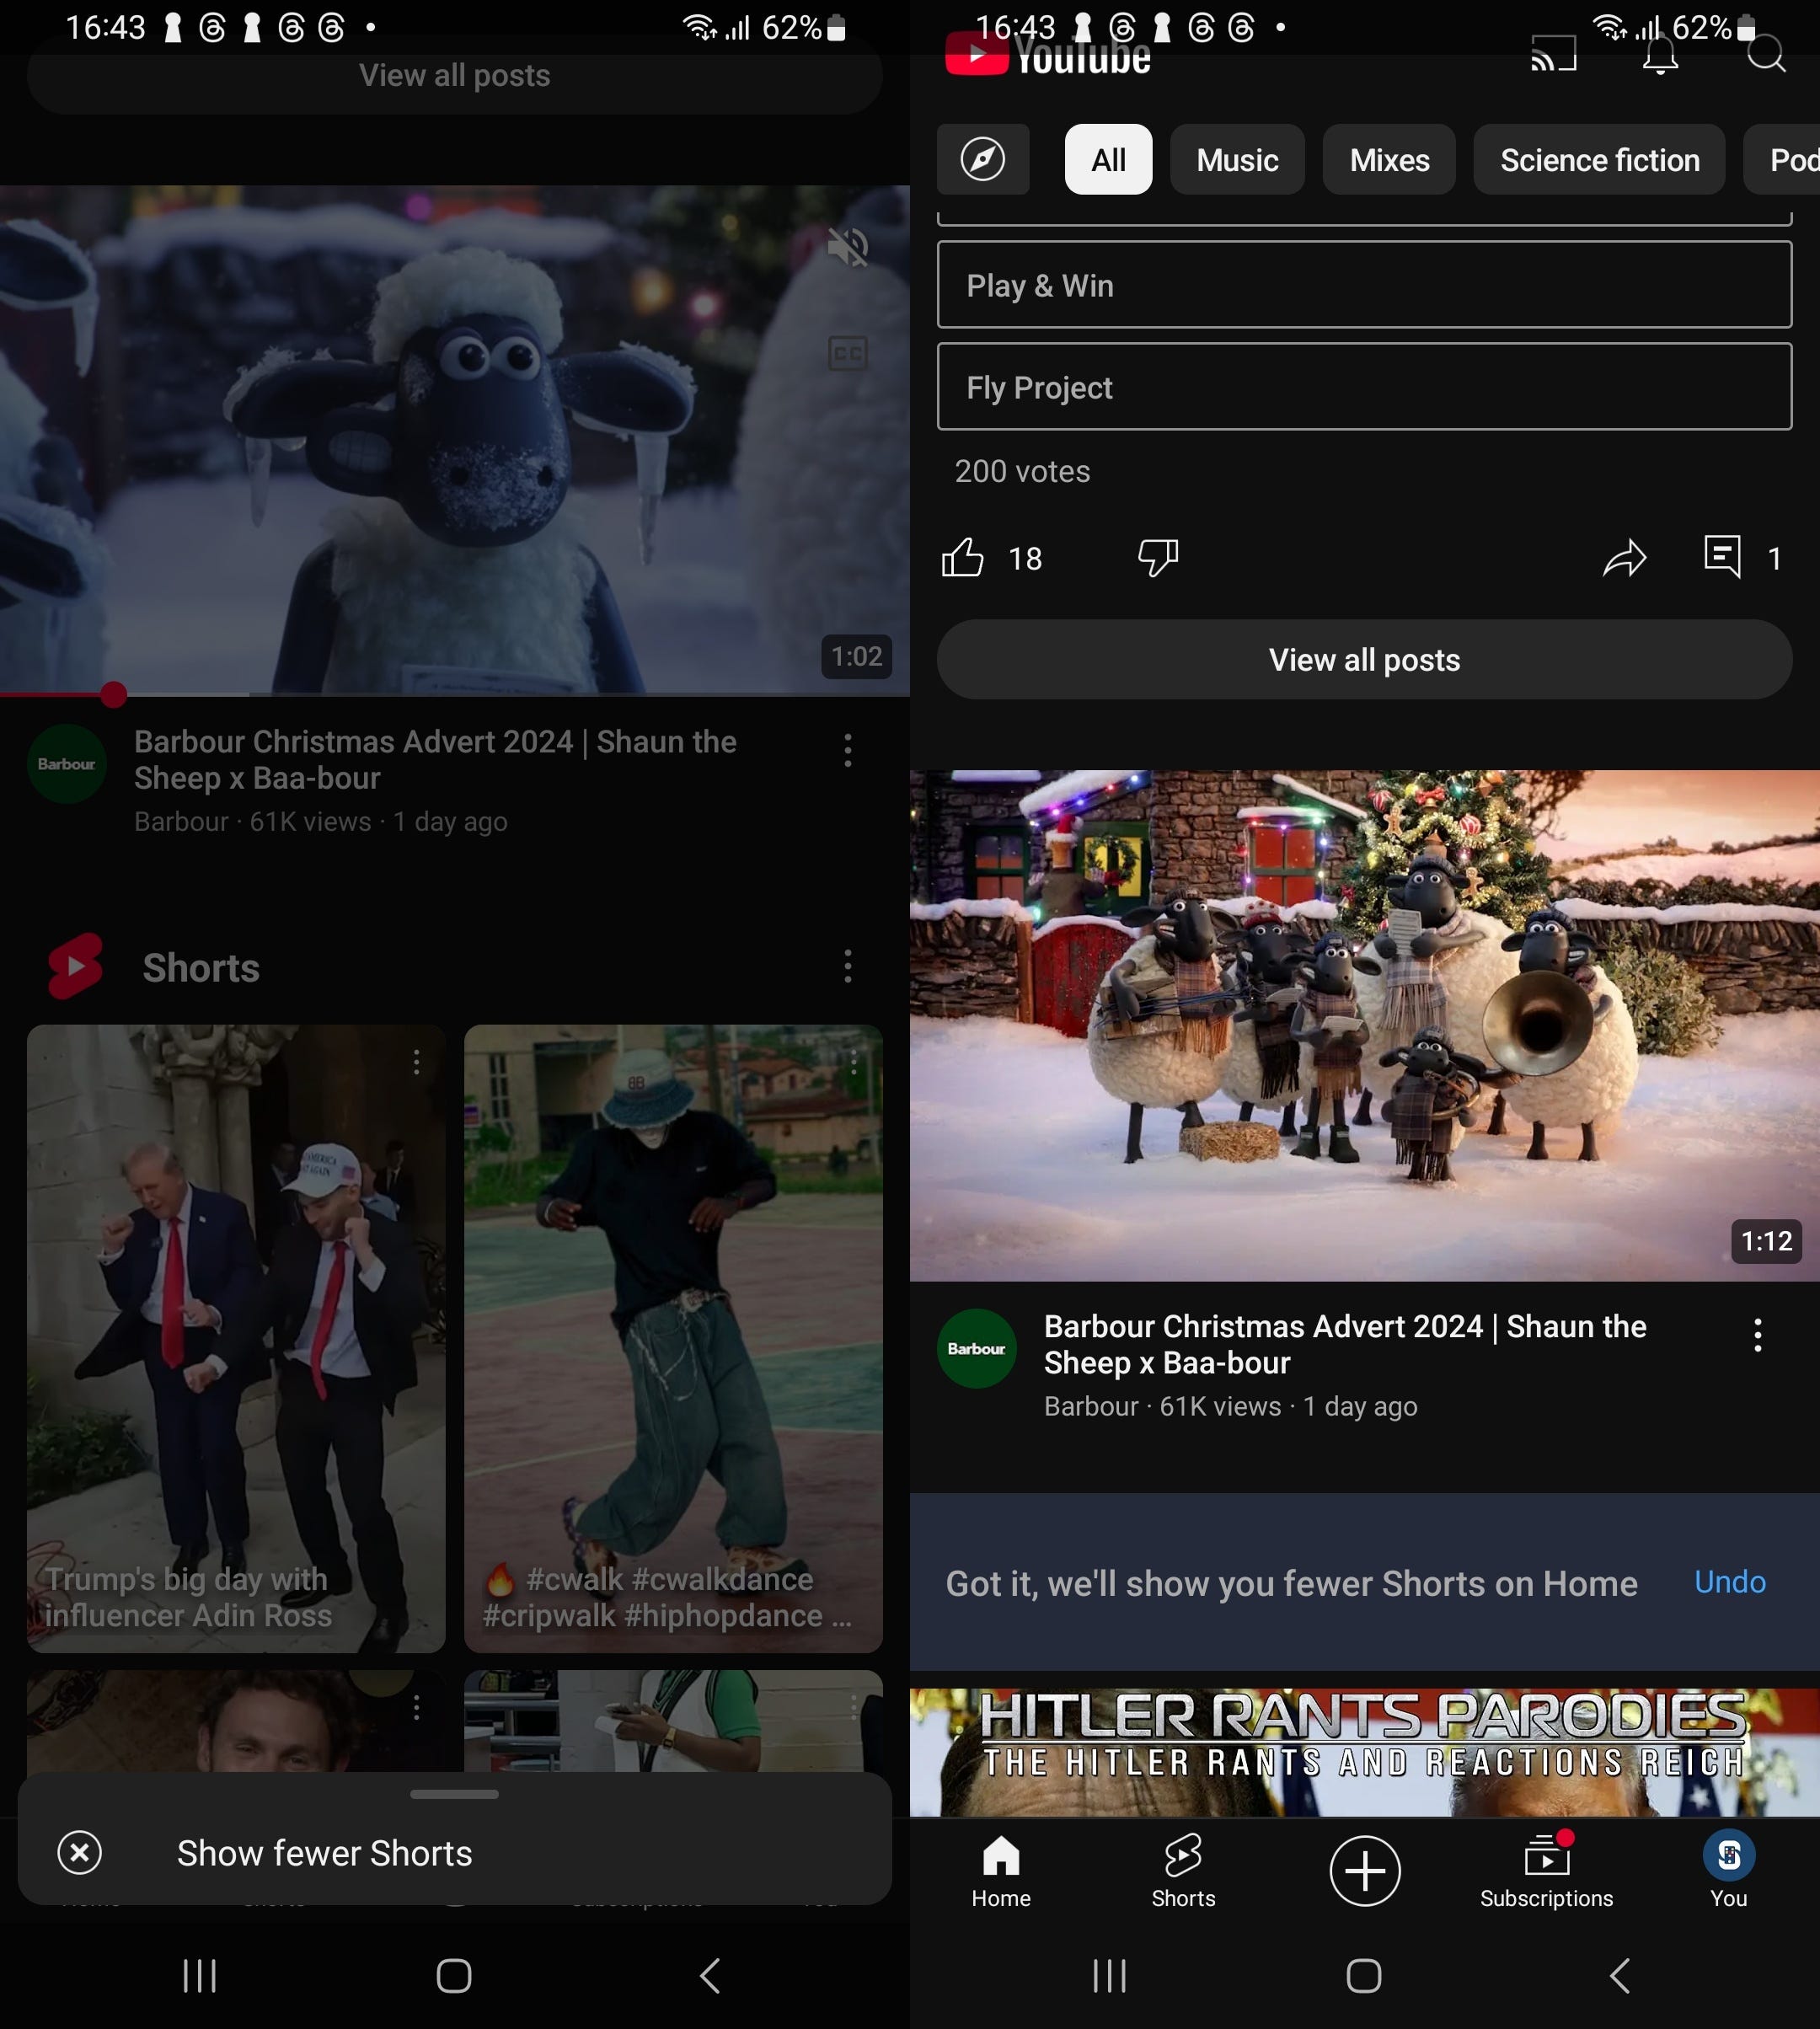
Task: Open the Cast screen icon
Action: point(1554,53)
